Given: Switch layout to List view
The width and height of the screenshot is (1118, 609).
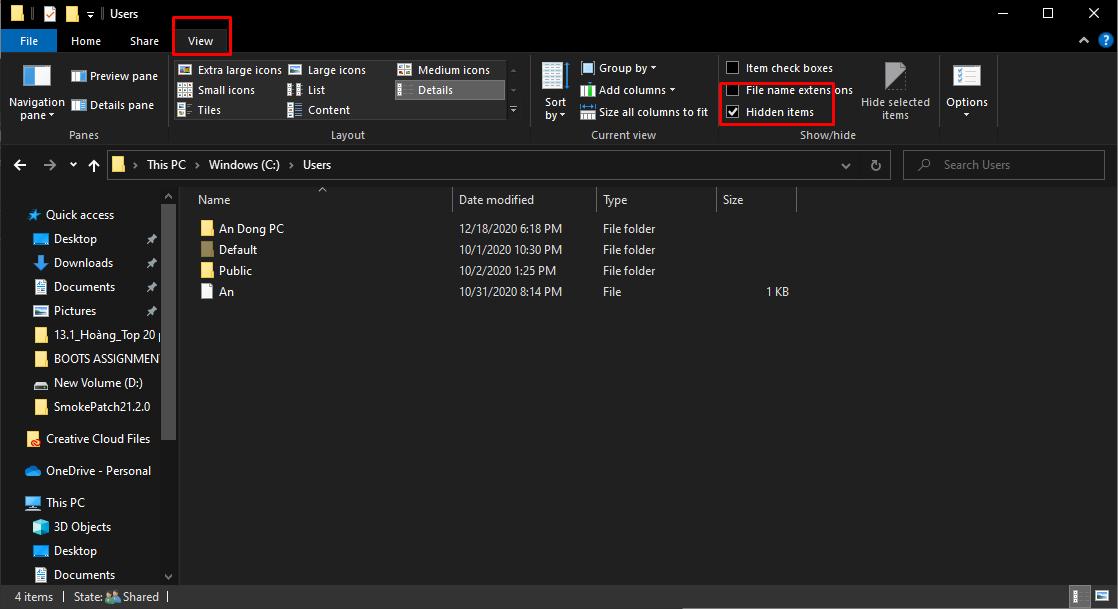Looking at the screenshot, I should click(306, 90).
